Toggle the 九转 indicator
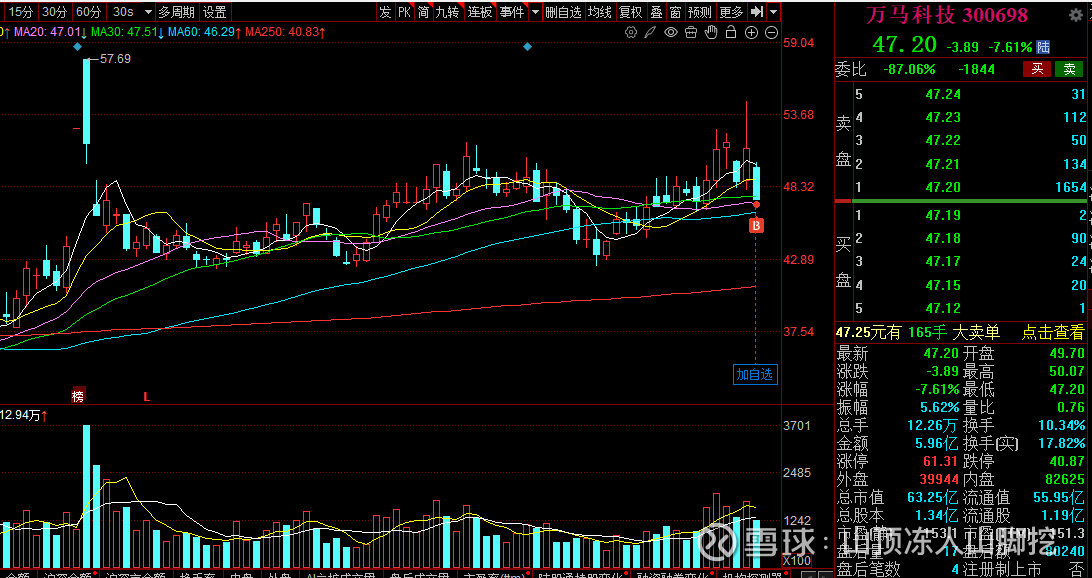The height and width of the screenshot is (578, 1092). click(x=448, y=12)
